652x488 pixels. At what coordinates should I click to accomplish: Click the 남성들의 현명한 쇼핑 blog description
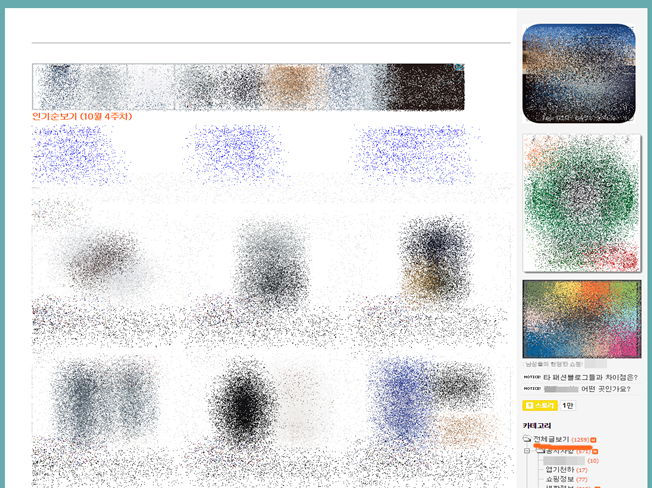point(554,364)
